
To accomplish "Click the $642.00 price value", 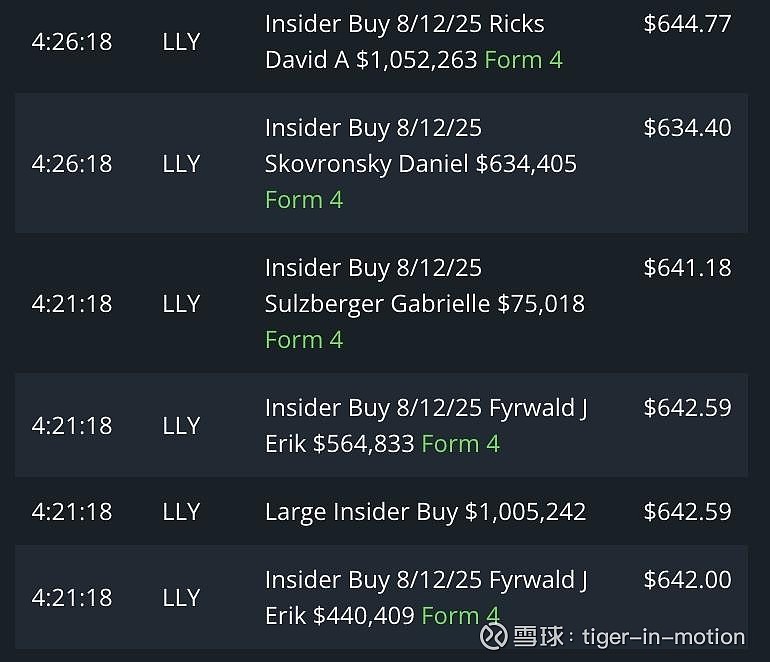I will (688, 579).
